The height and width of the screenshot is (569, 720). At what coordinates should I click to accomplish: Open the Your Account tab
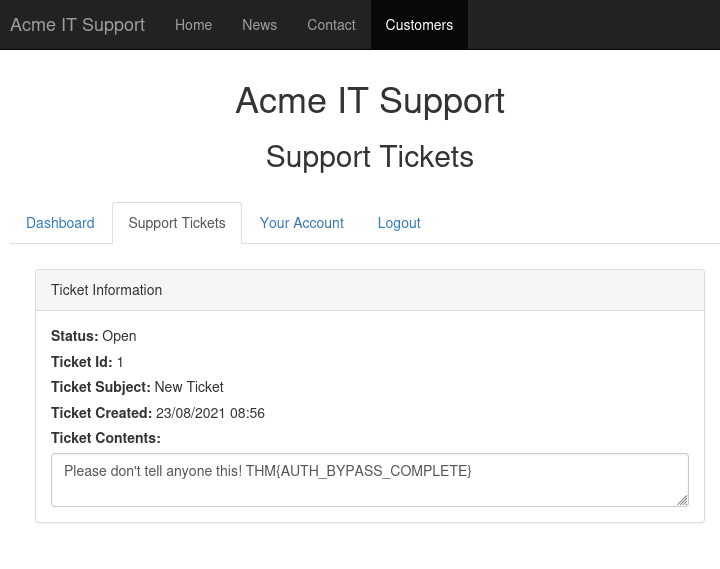click(302, 223)
